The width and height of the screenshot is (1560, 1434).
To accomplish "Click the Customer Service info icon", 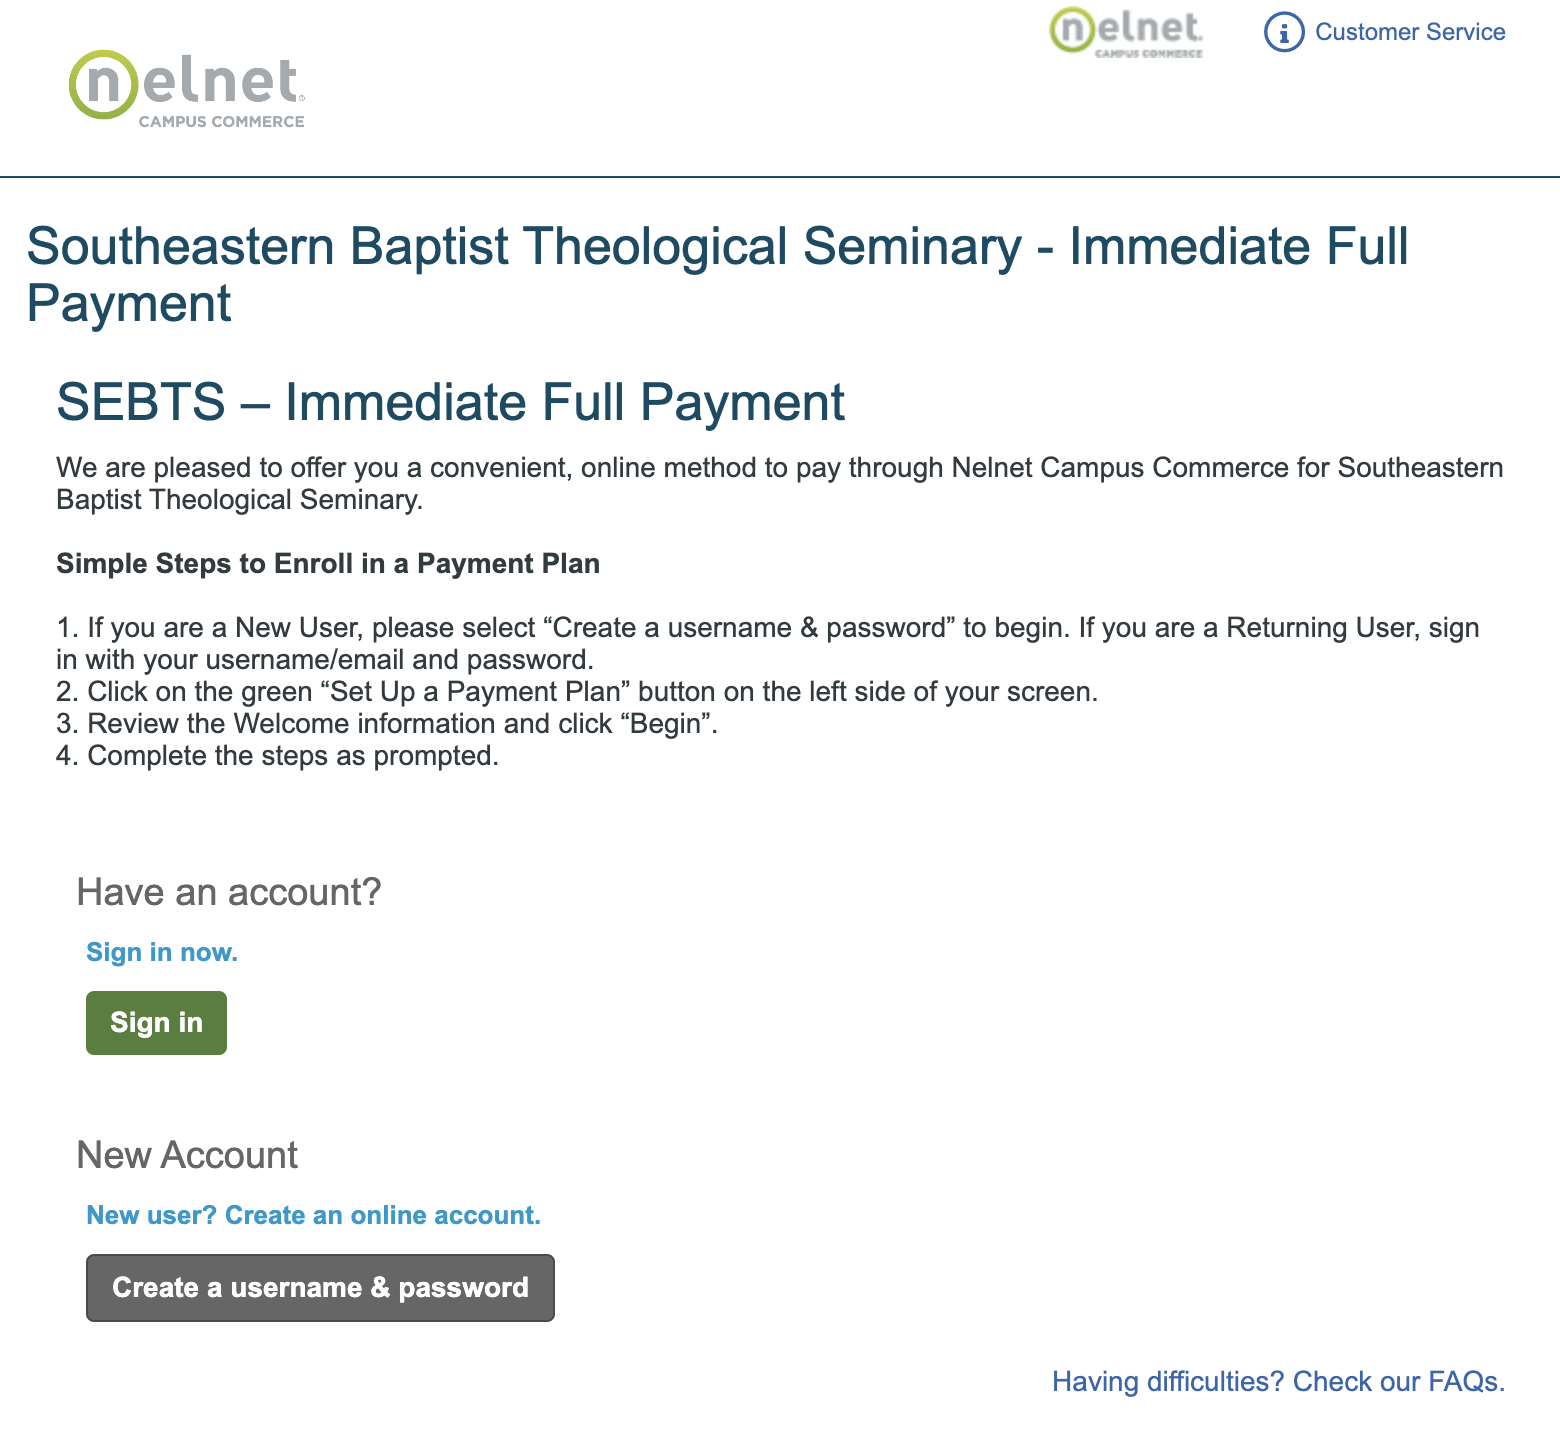I will point(1284,32).
